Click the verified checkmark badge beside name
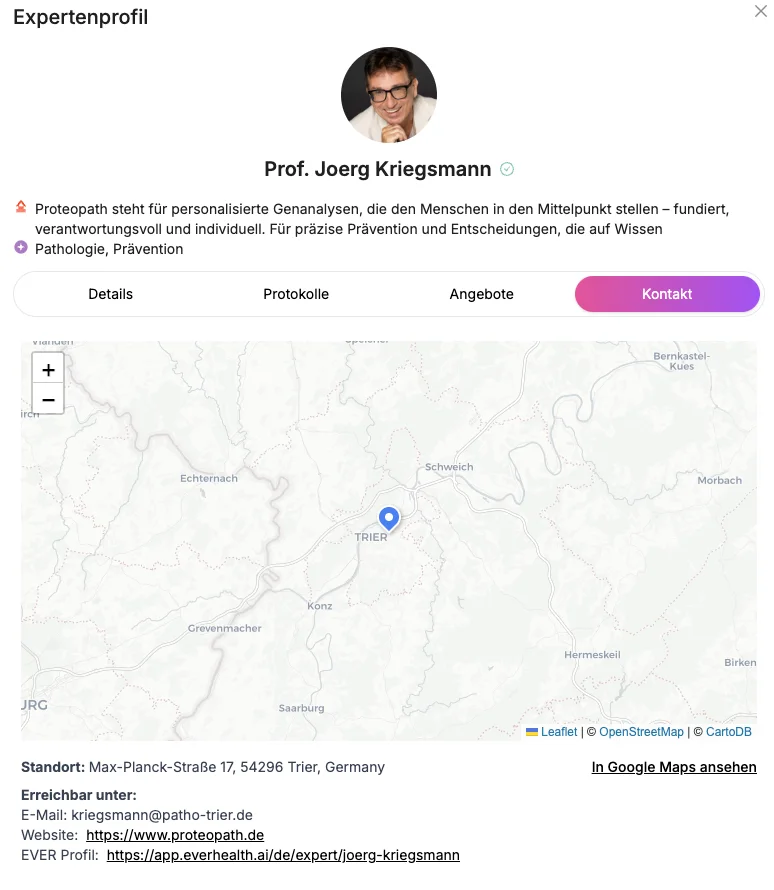The height and width of the screenshot is (890, 774). (507, 169)
